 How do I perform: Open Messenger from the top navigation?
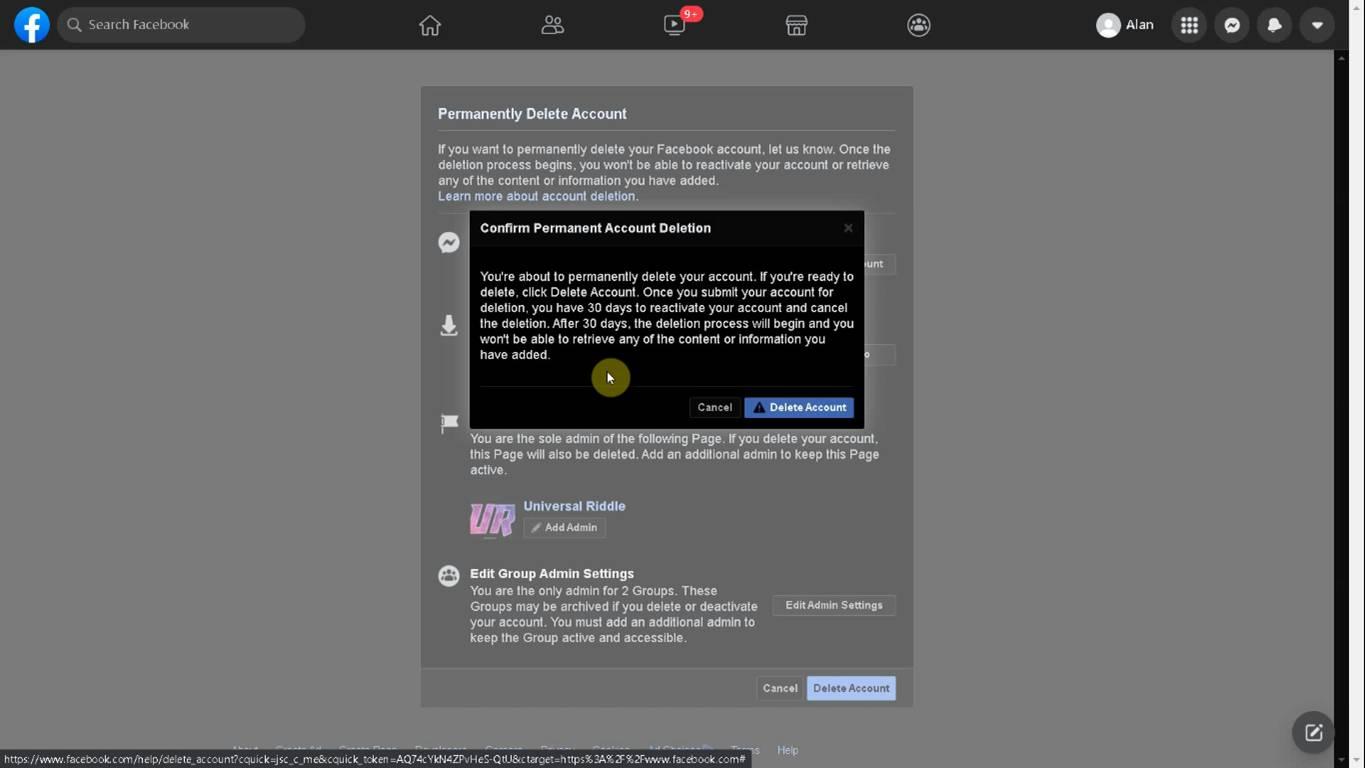point(1231,24)
